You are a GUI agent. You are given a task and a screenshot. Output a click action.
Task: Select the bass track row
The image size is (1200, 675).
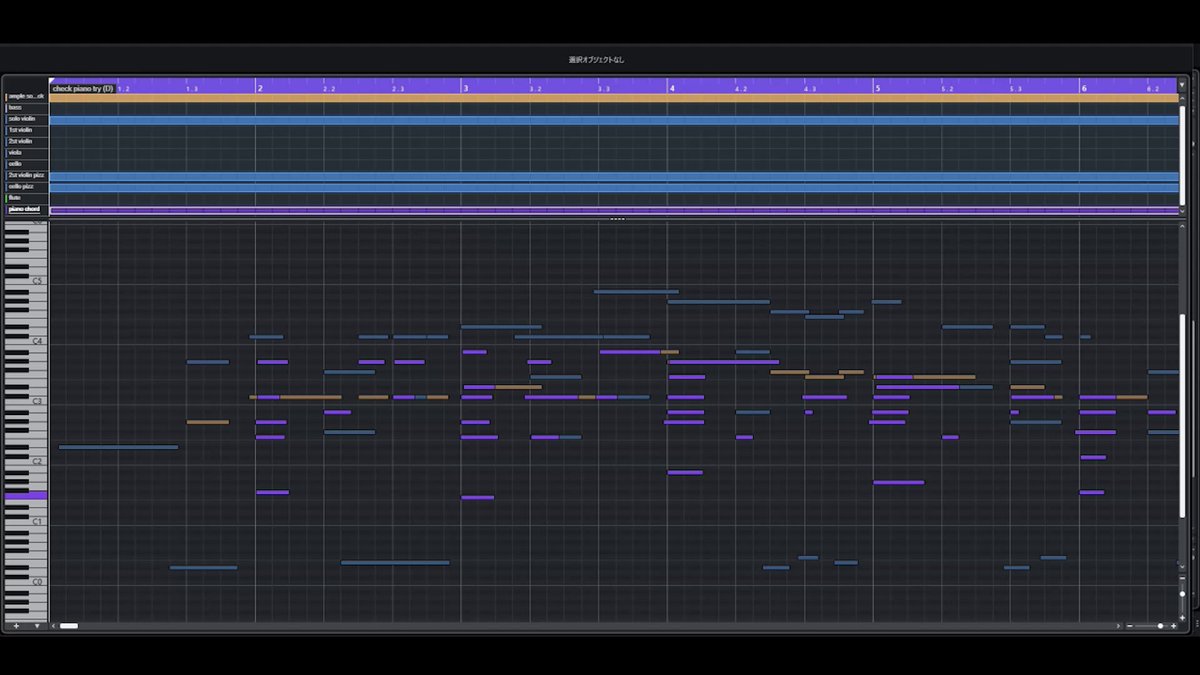[x=26, y=108]
